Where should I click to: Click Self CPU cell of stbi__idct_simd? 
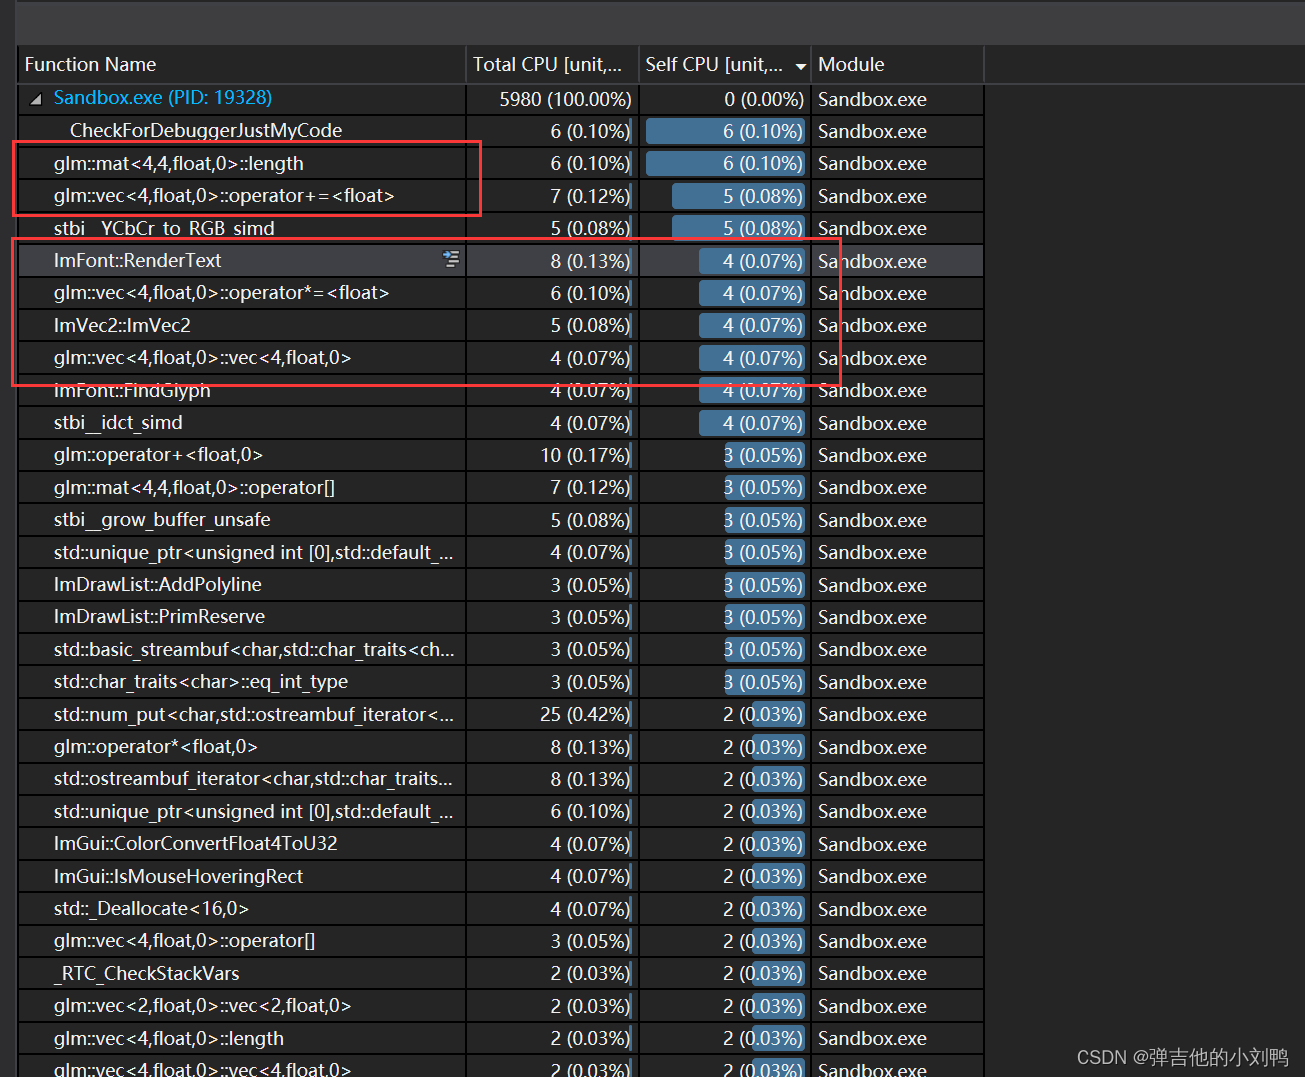click(725, 423)
